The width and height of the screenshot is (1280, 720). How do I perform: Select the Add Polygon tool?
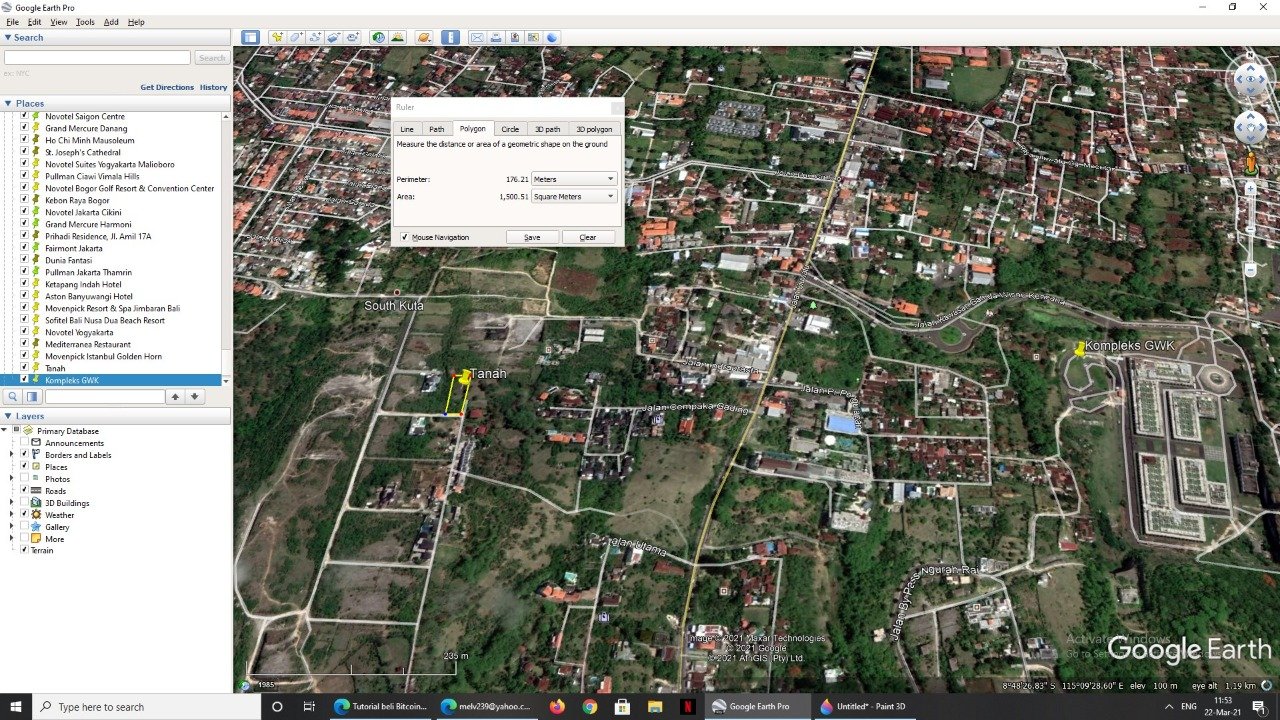click(x=296, y=37)
